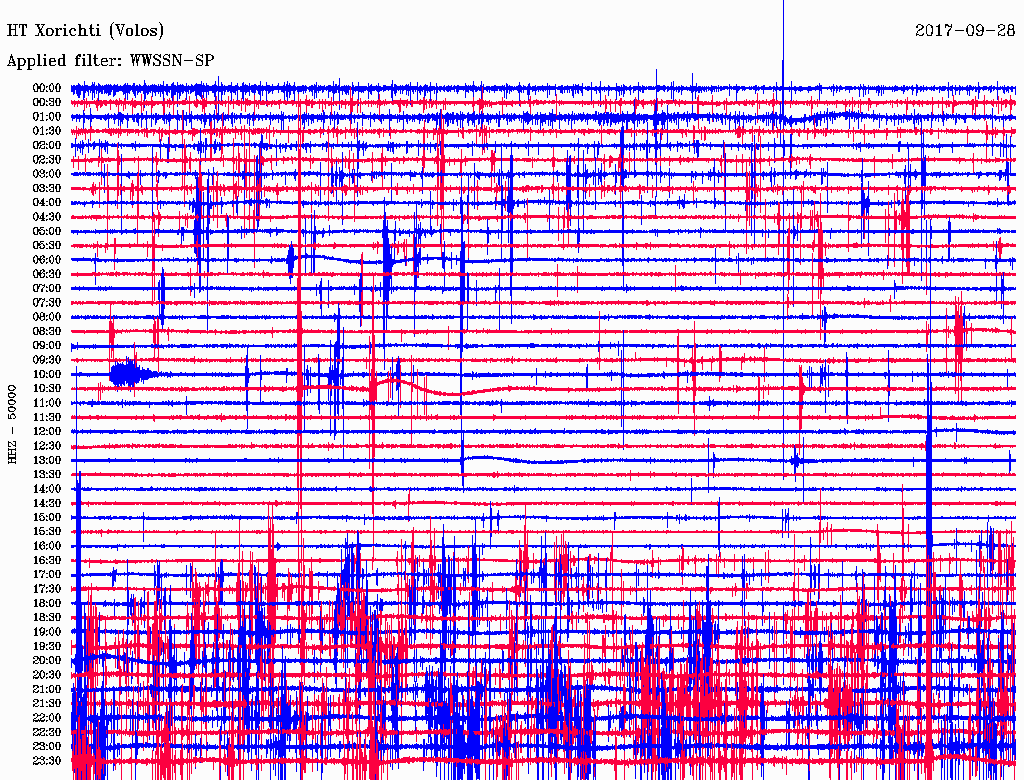1024x780 pixels.
Task: Select the 21:00 time label
Action: [47, 689]
